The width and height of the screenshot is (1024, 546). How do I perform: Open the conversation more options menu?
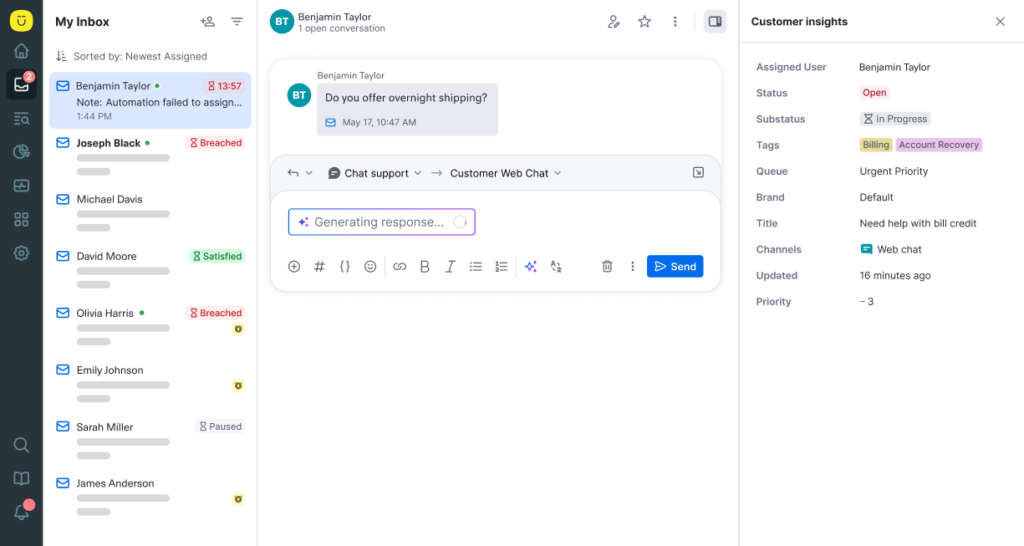click(x=675, y=22)
